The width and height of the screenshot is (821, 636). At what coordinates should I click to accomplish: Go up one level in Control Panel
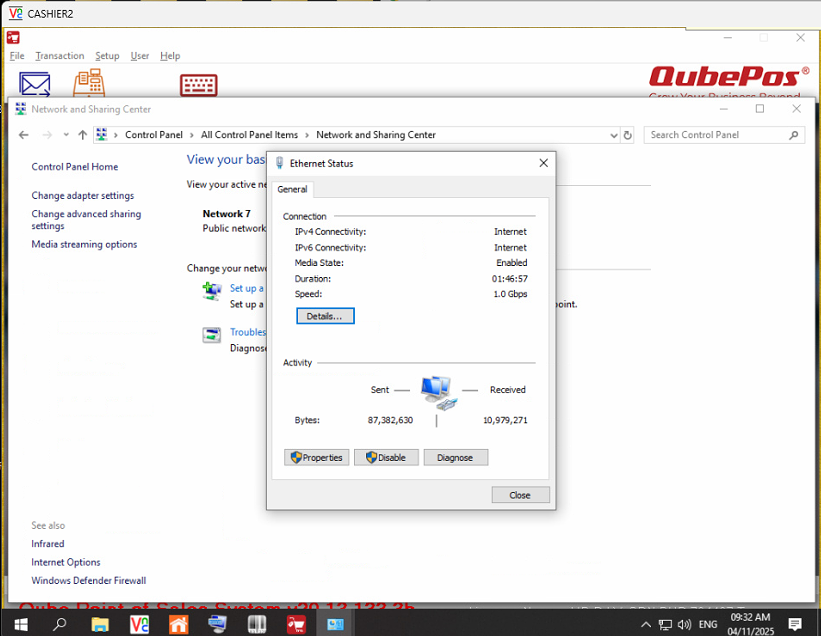click(x=82, y=135)
